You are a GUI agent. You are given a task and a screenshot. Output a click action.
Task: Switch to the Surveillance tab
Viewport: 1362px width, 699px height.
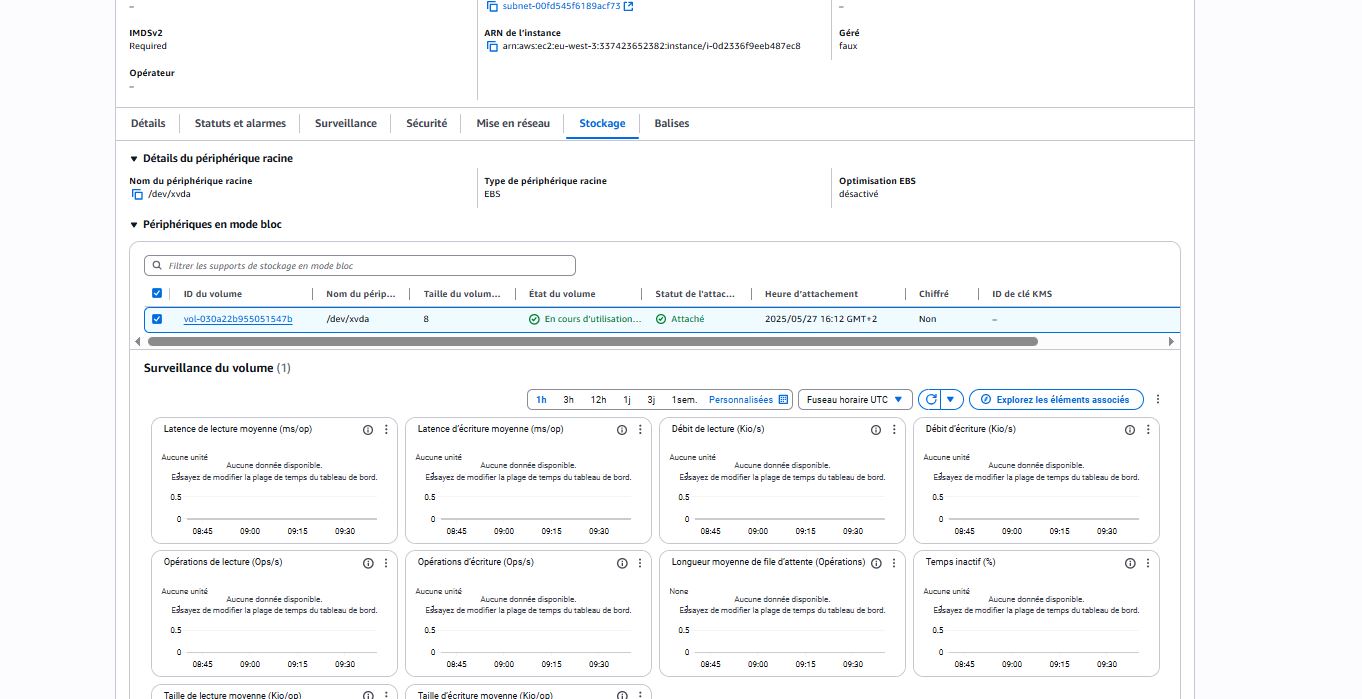345,124
